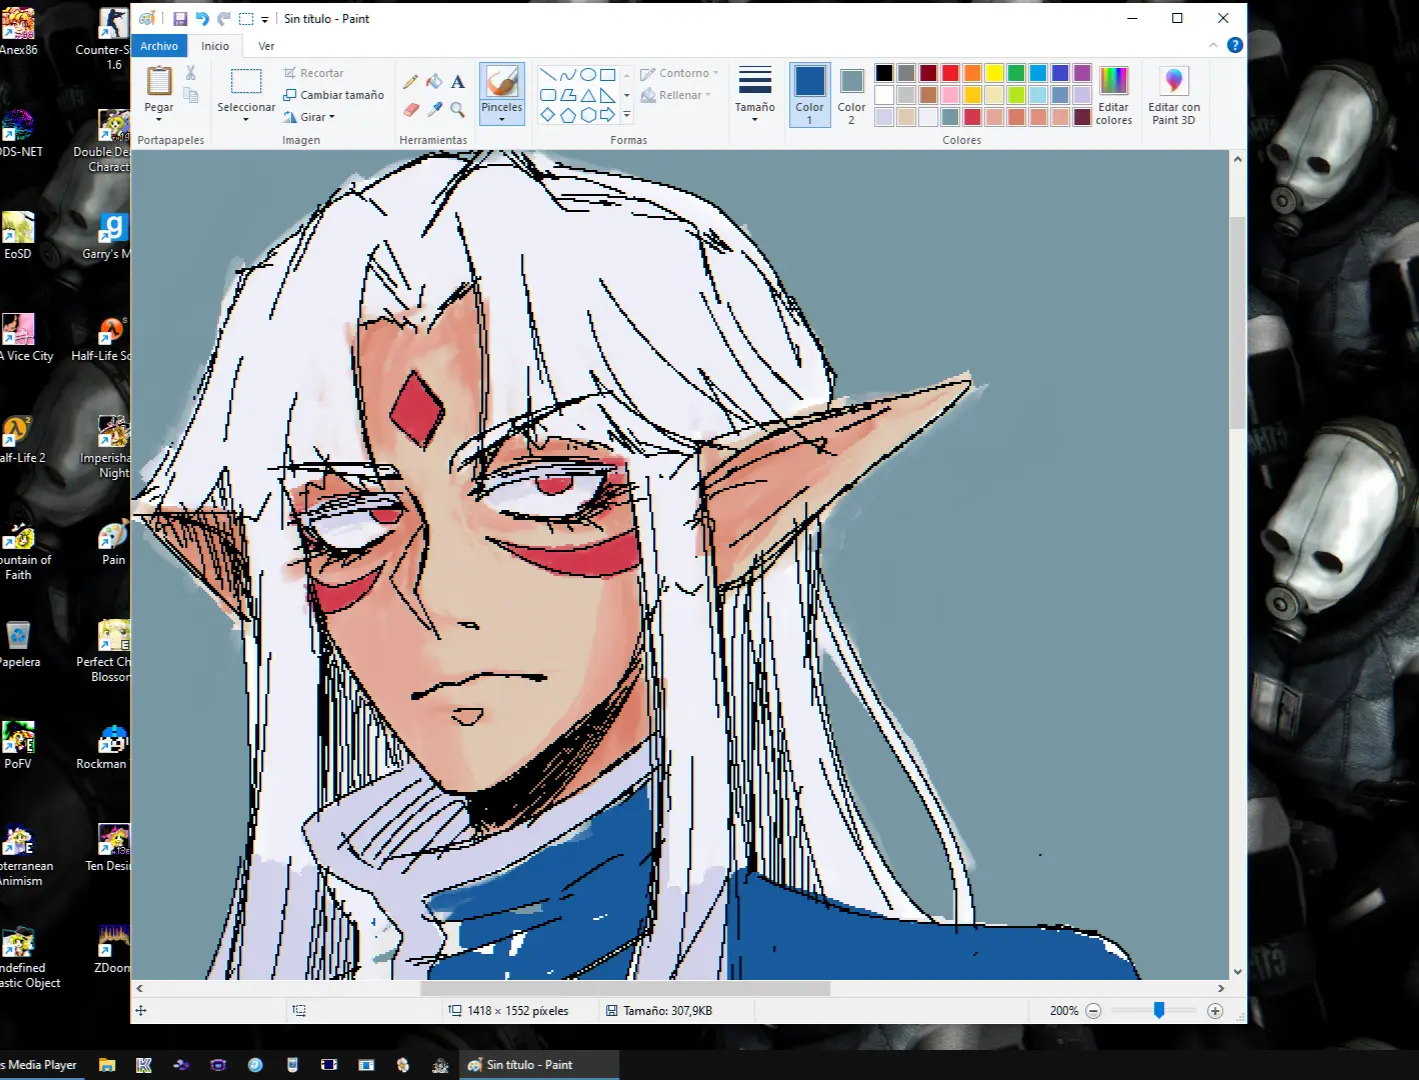
Task: Switch to the Ver tab
Action: 266,46
